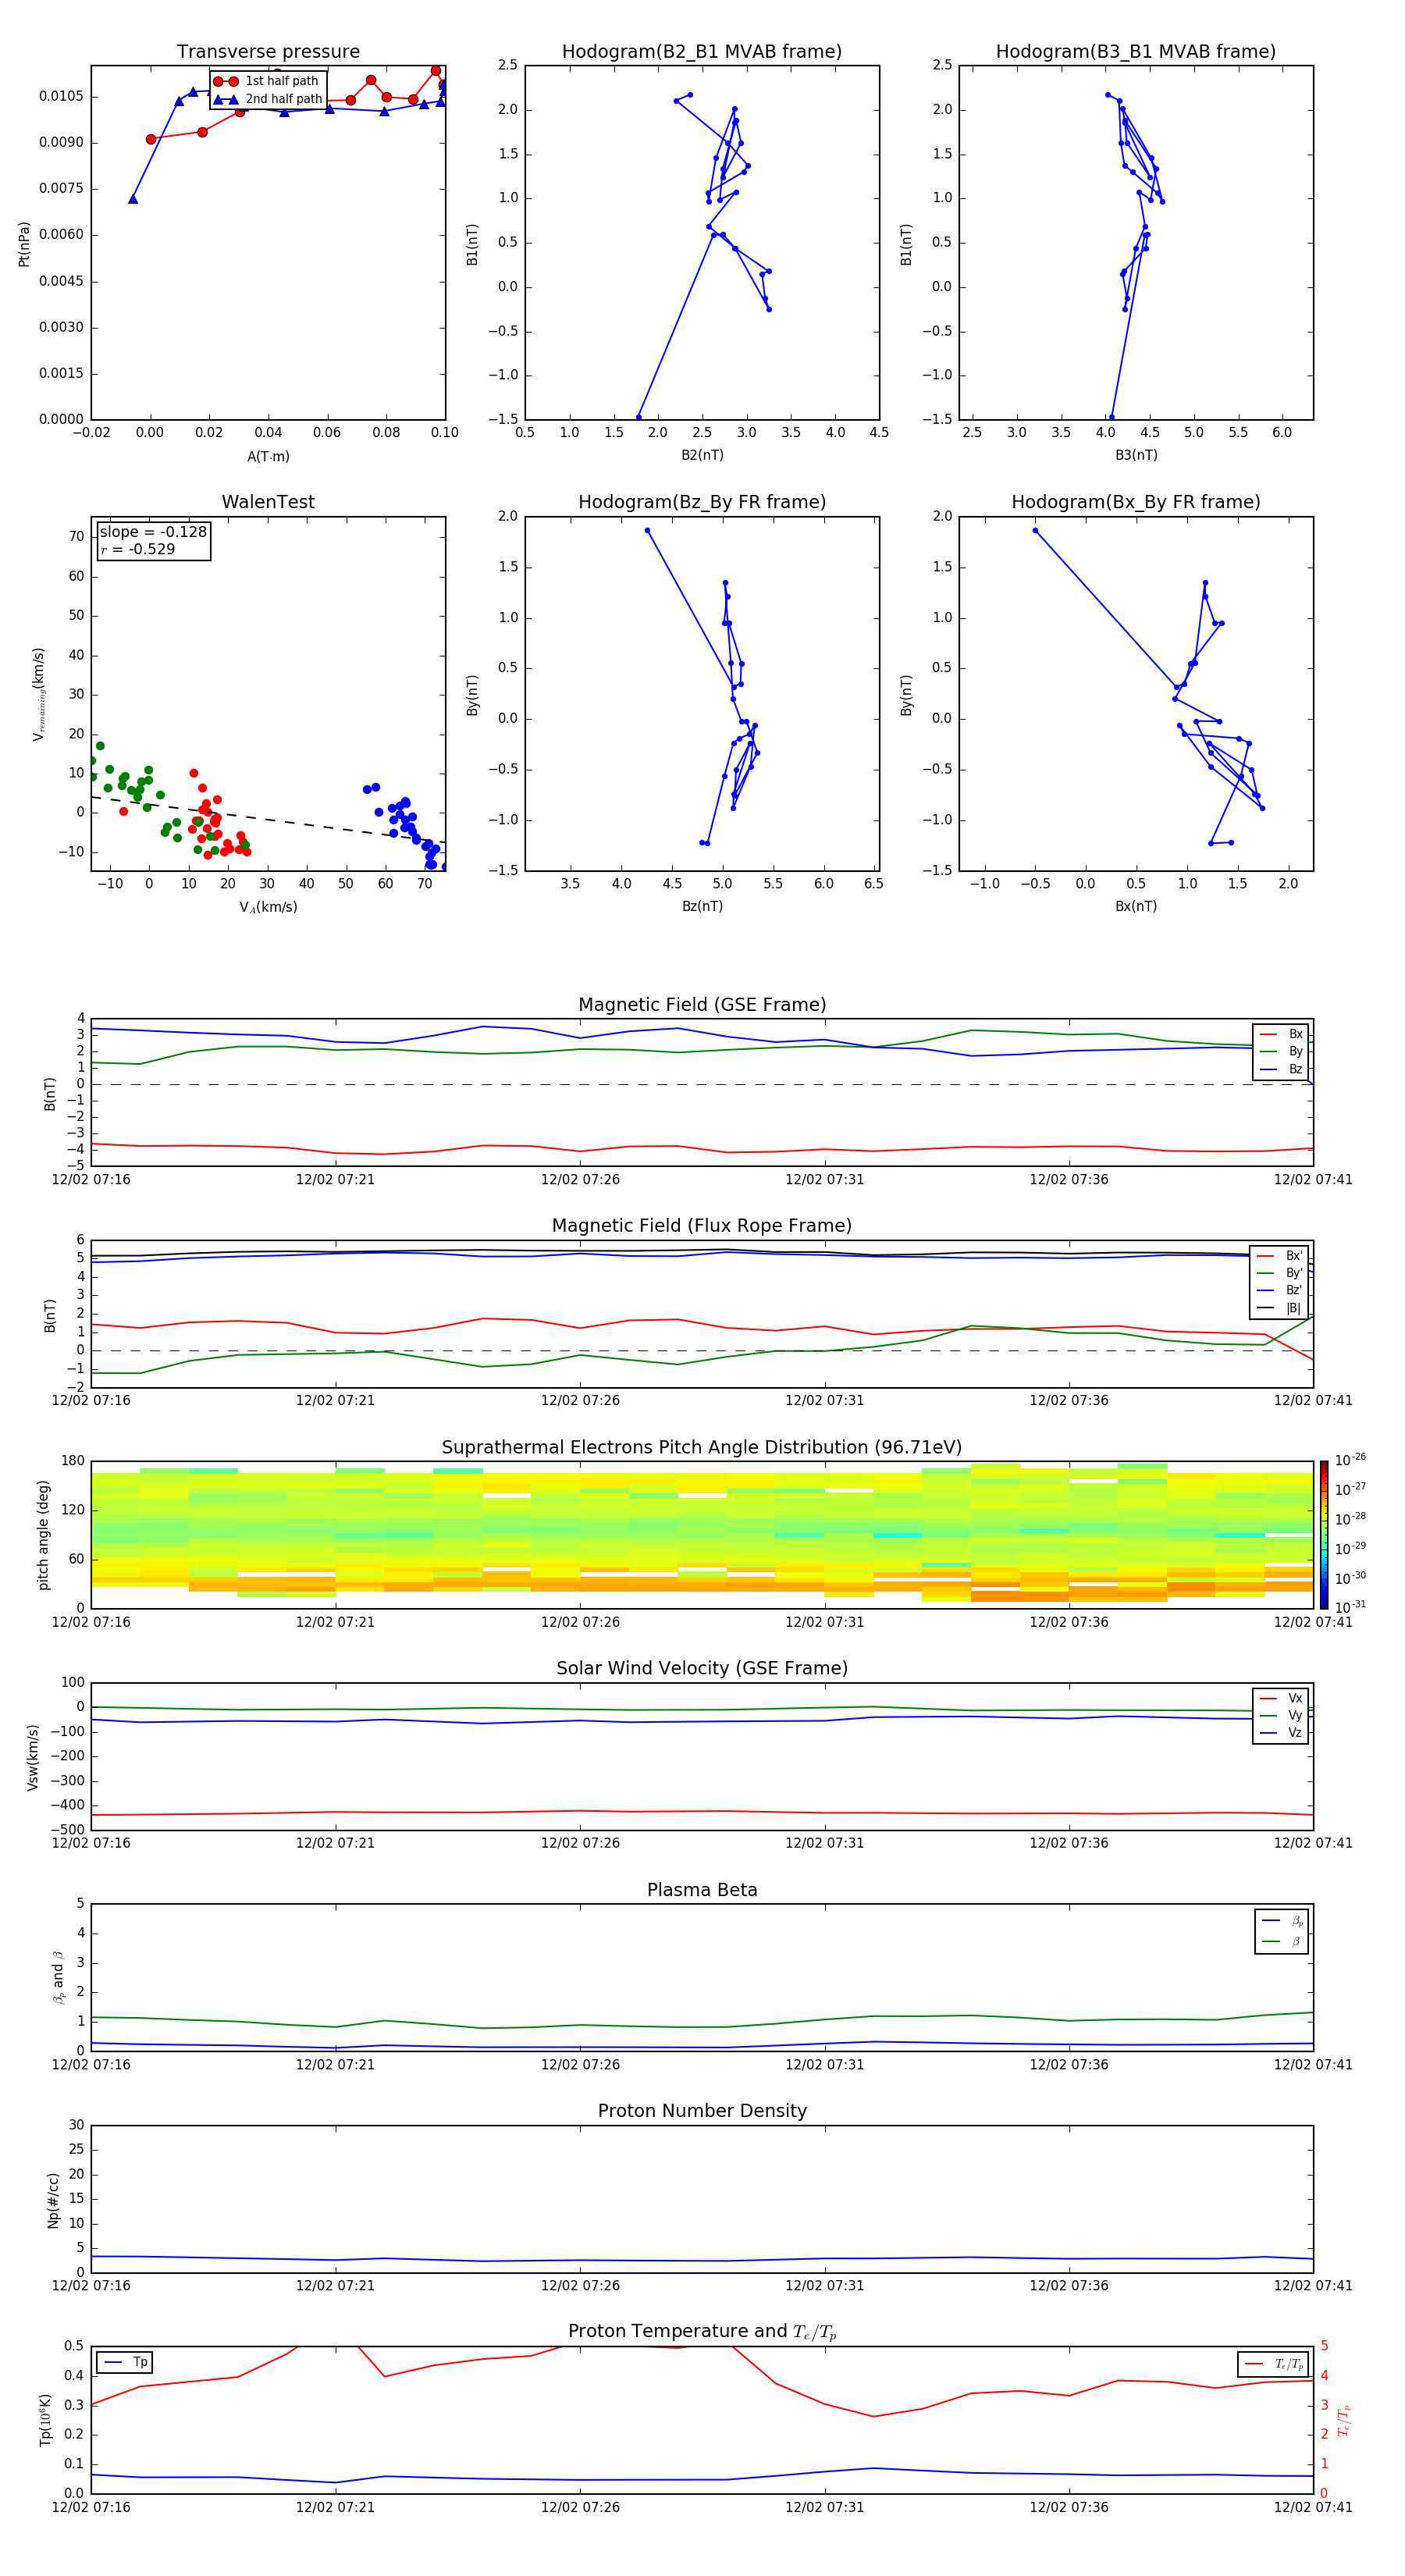Click the 'Np(#/cc)' axis label
Screen dimensions: 1405x2576
tap(53, 2200)
